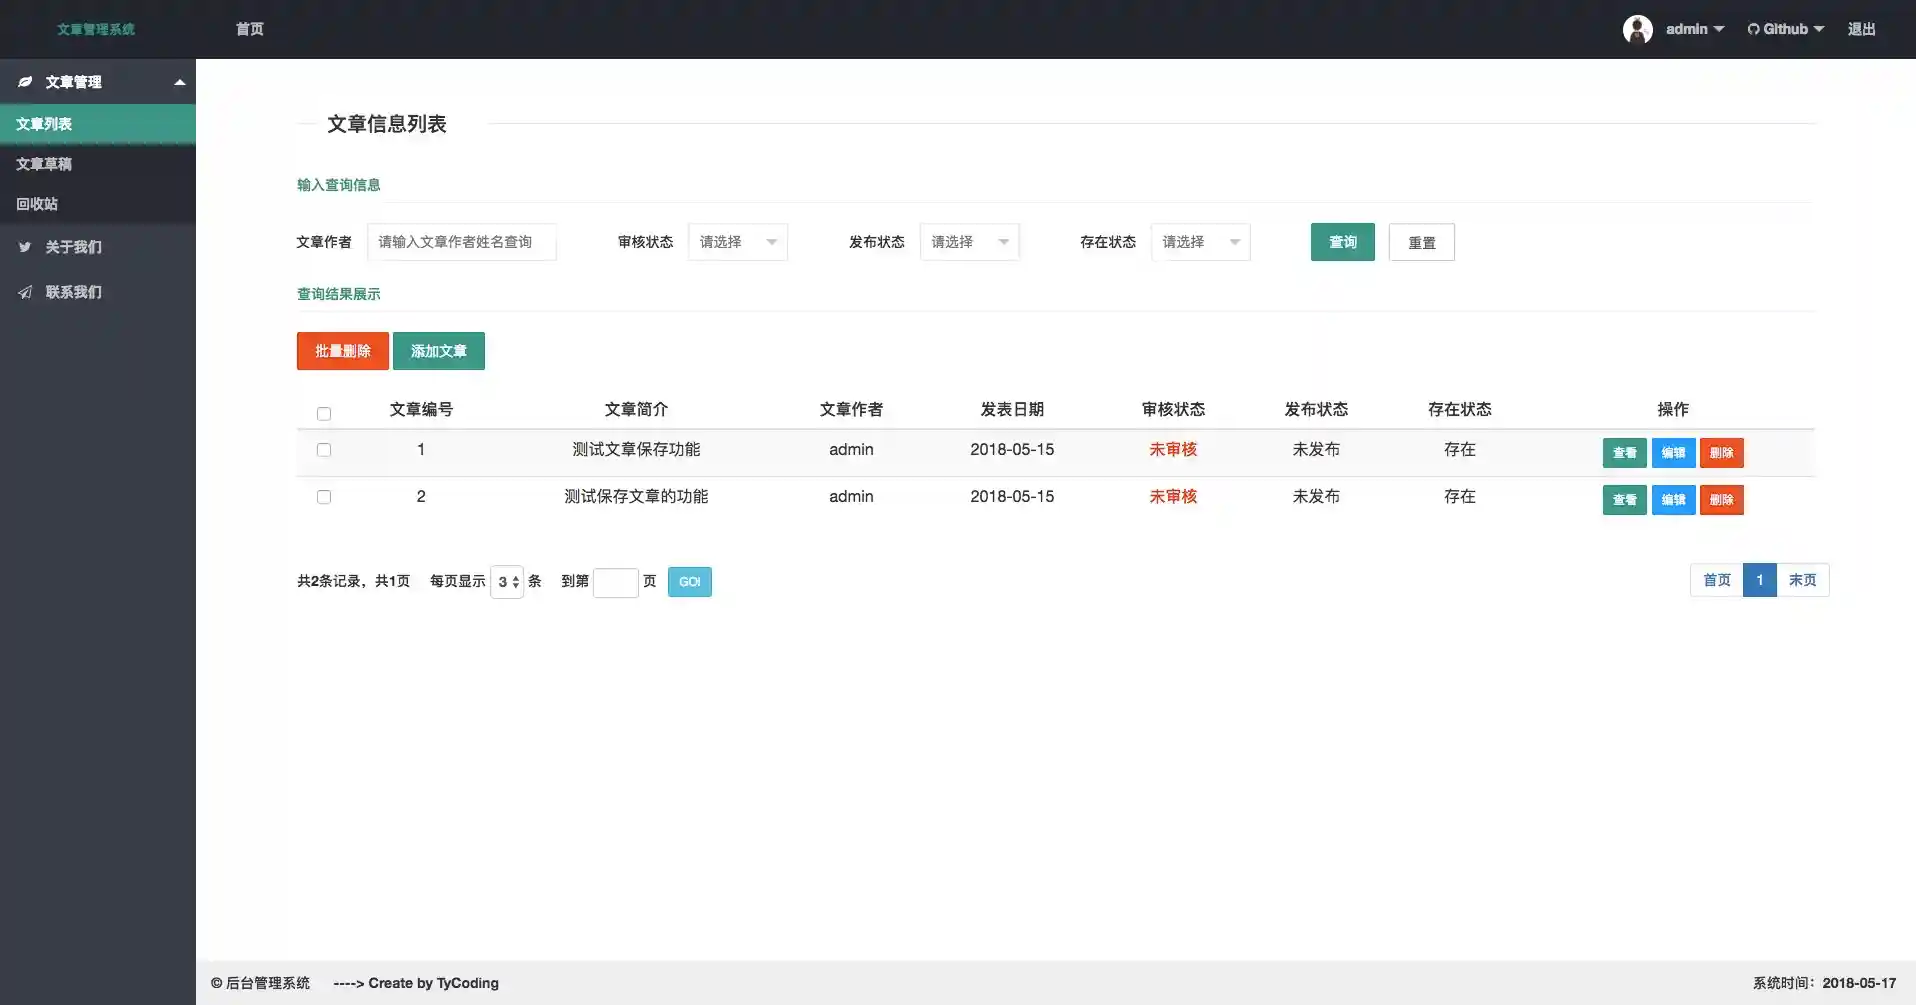The height and width of the screenshot is (1005, 1916).
Task: Collapse the 文章管理 sidebar section arrow
Action: point(180,82)
